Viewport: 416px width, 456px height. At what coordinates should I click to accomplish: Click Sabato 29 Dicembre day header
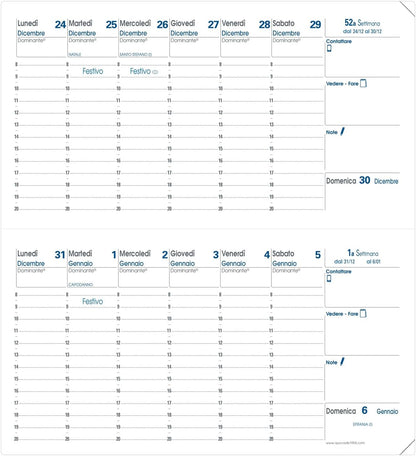[296, 28]
